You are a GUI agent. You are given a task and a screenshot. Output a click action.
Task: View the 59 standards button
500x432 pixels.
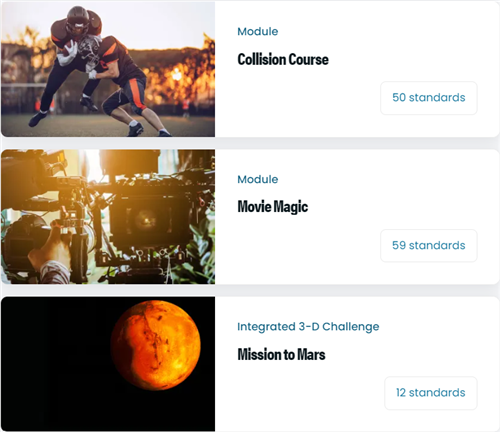(x=429, y=246)
